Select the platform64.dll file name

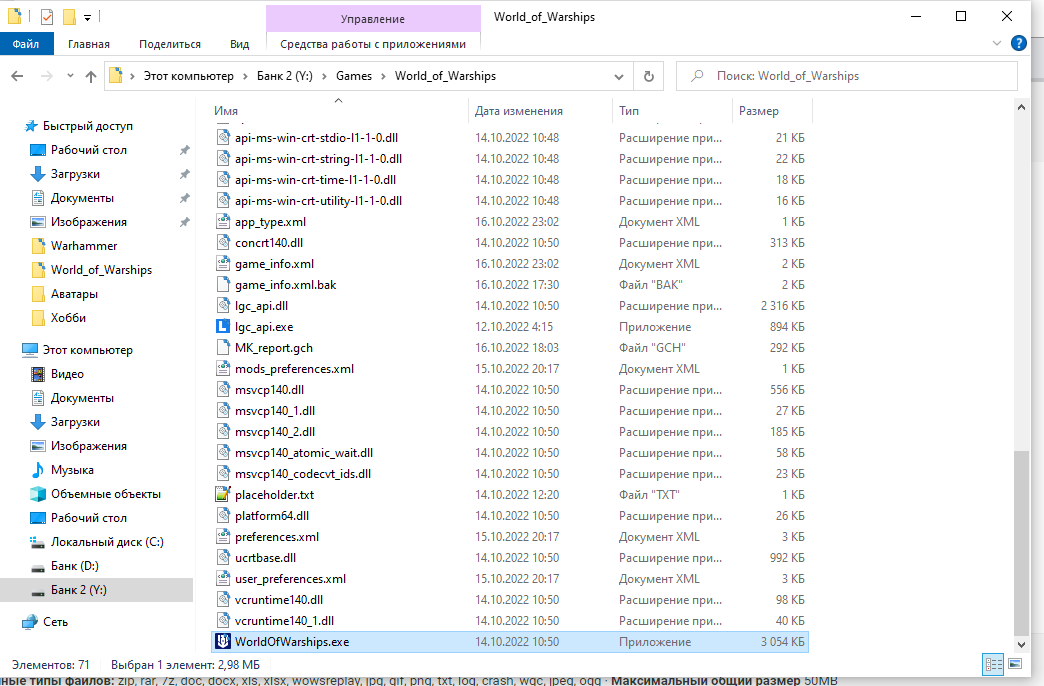pyautogui.click(x=272, y=516)
